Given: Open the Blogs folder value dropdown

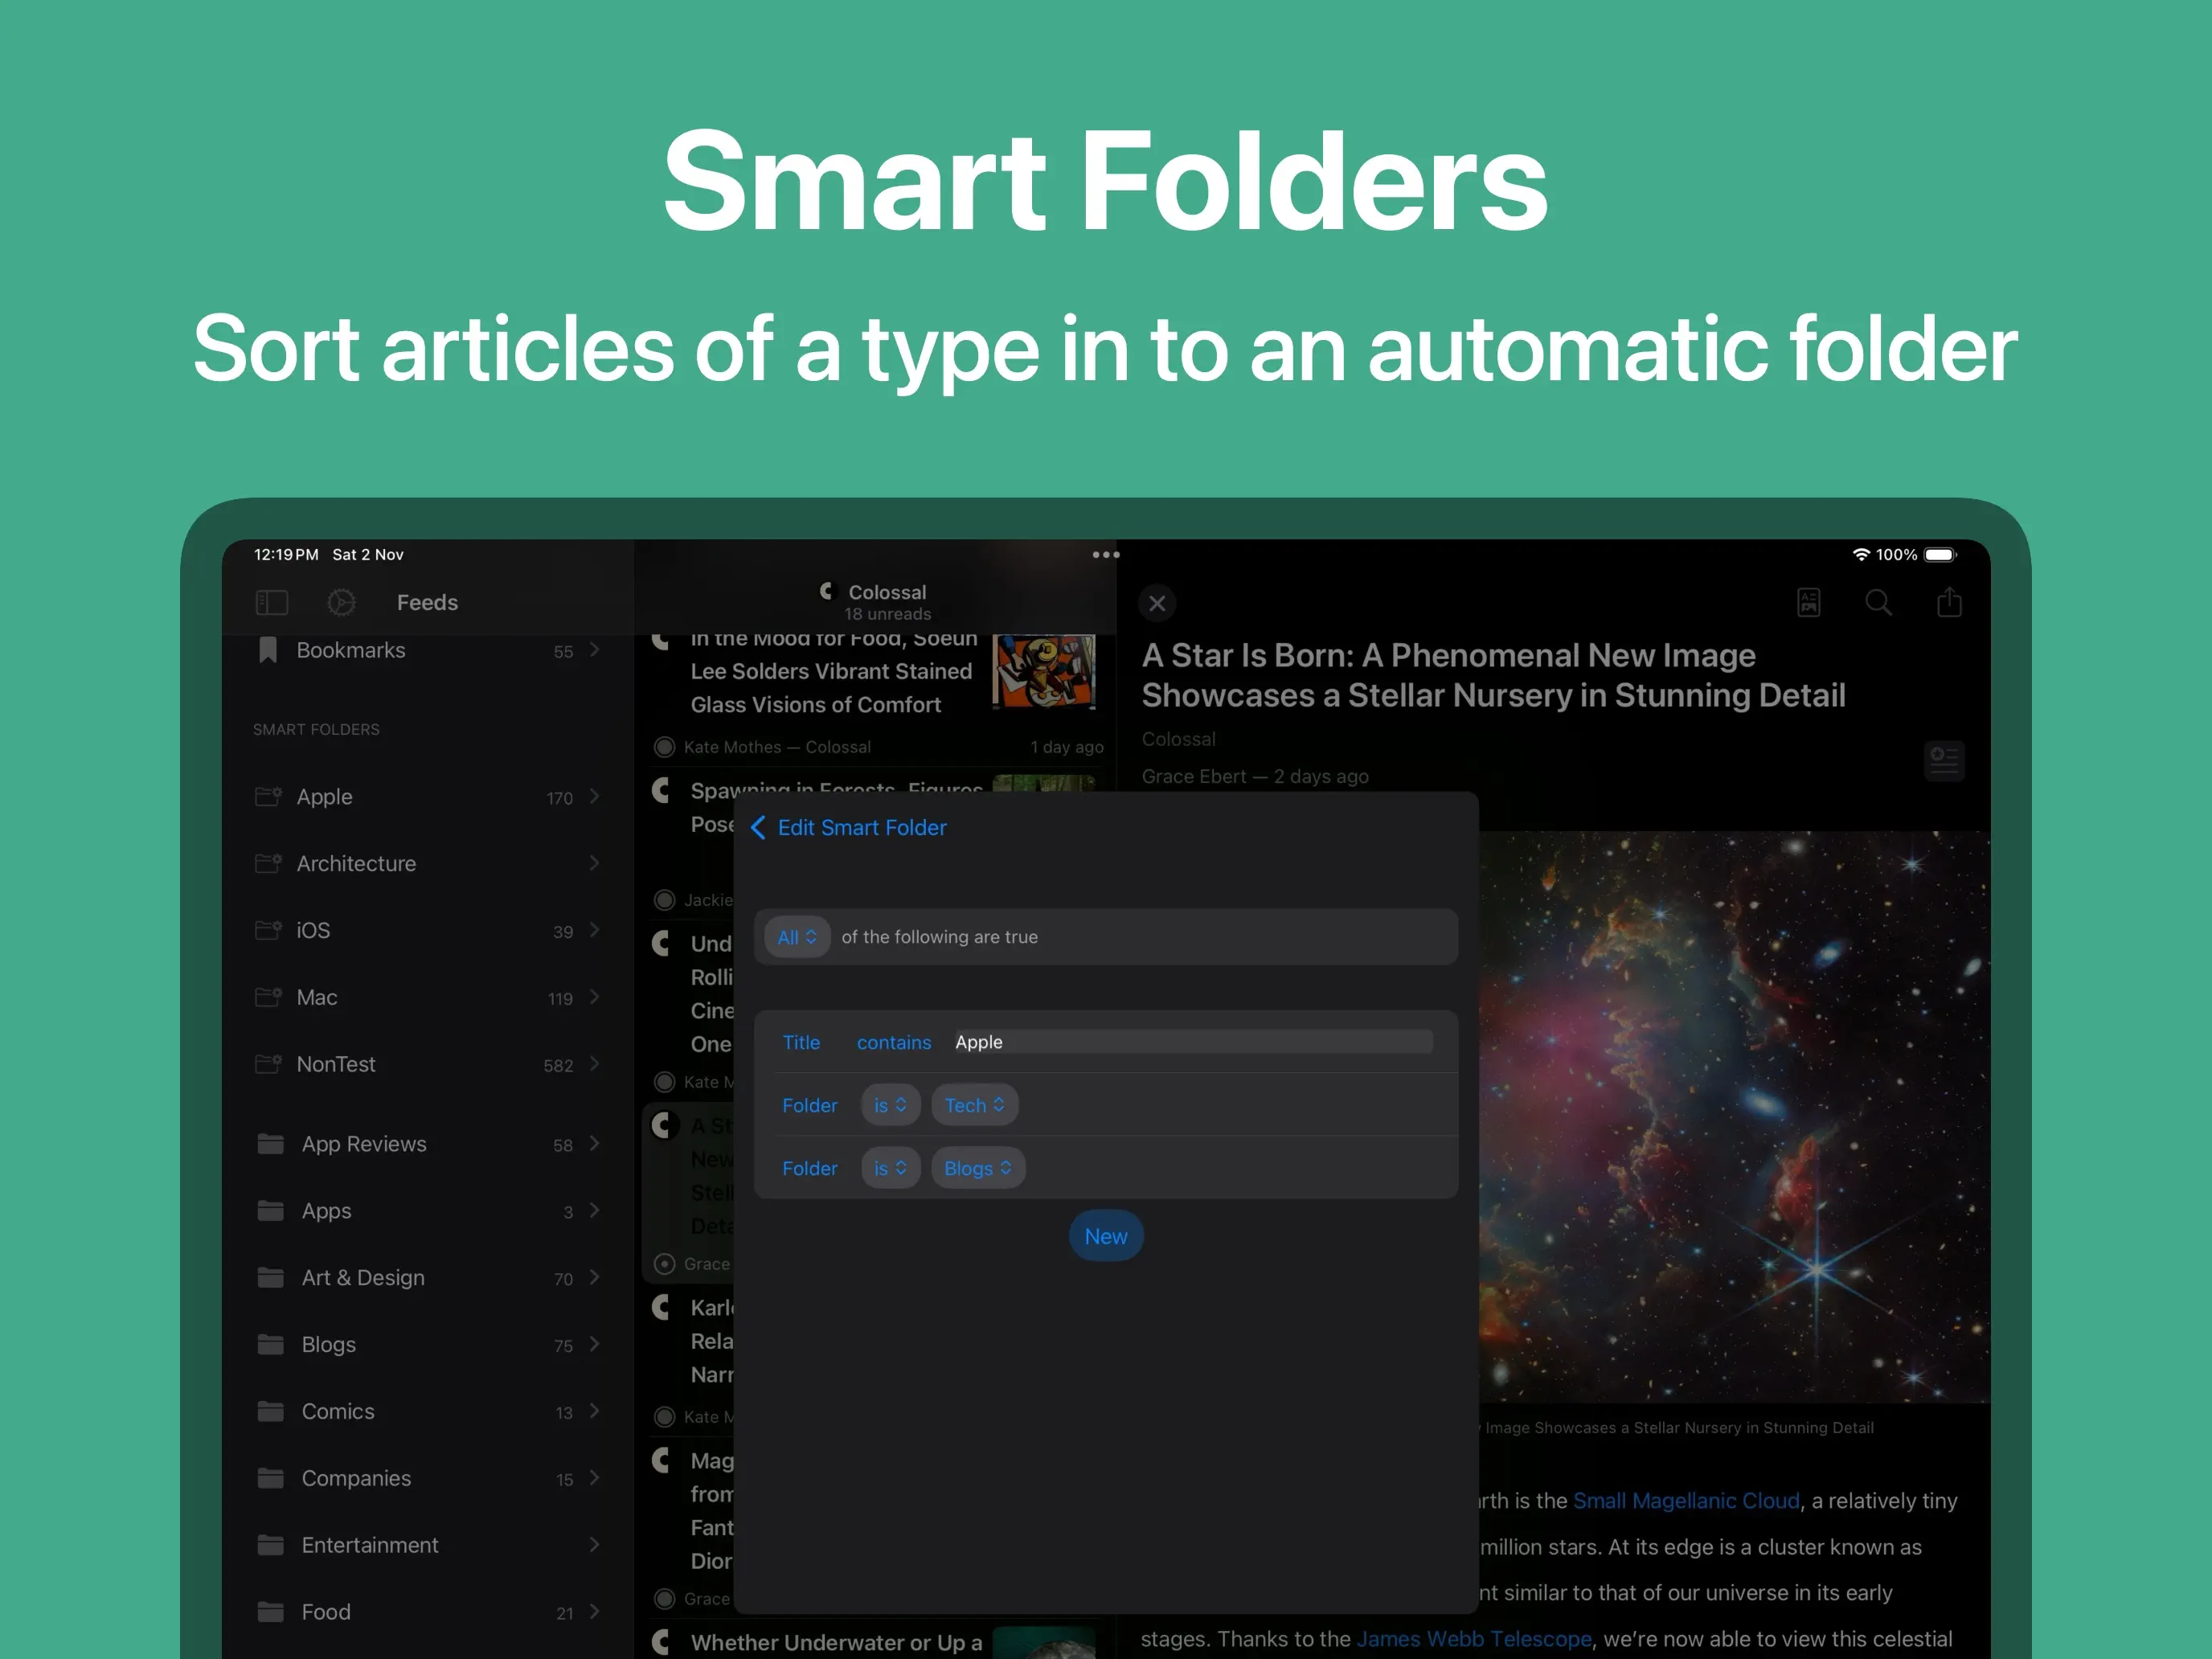Looking at the screenshot, I should point(977,1168).
